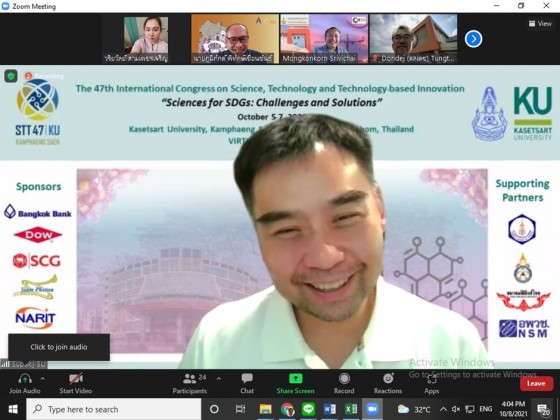The height and width of the screenshot is (420, 560).
Task: Click the taskbar search box
Action: pyautogui.click(x=114, y=409)
